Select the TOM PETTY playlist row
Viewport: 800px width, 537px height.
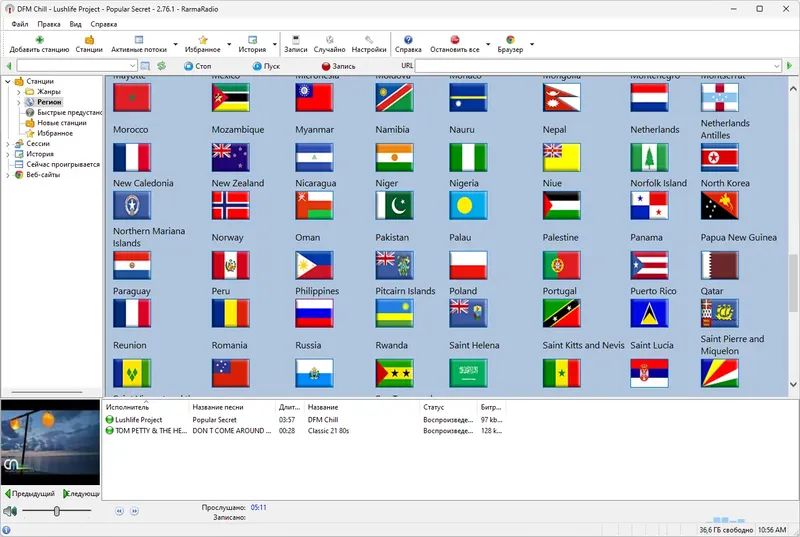click(x=304, y=430)
